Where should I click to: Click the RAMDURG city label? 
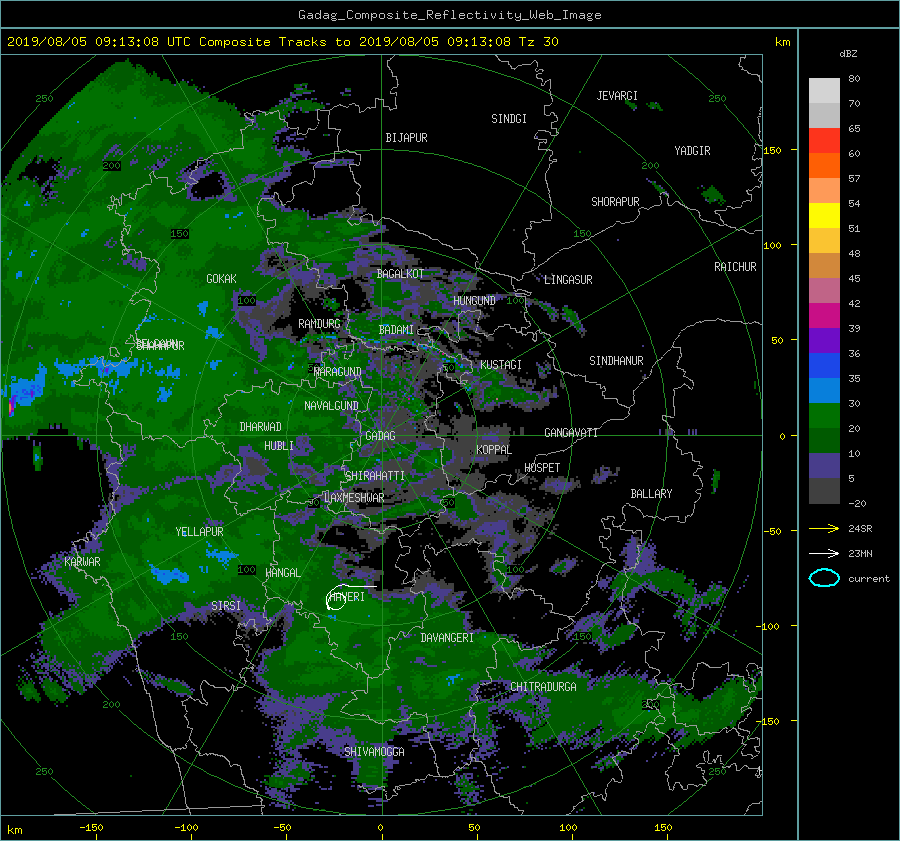319,324
